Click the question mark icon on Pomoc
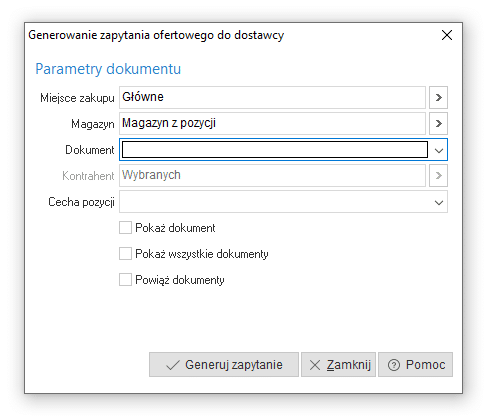Image resolution: width=486 pixels, height=417 pixels. (x=393, y=365)
